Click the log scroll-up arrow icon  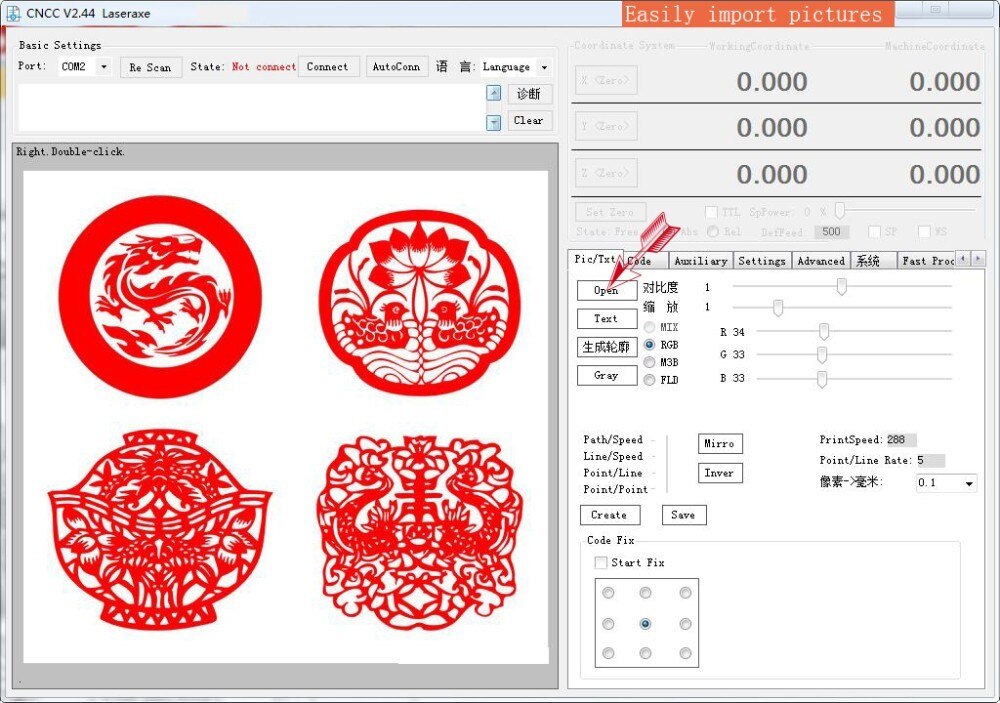click(x=493, y=93)
